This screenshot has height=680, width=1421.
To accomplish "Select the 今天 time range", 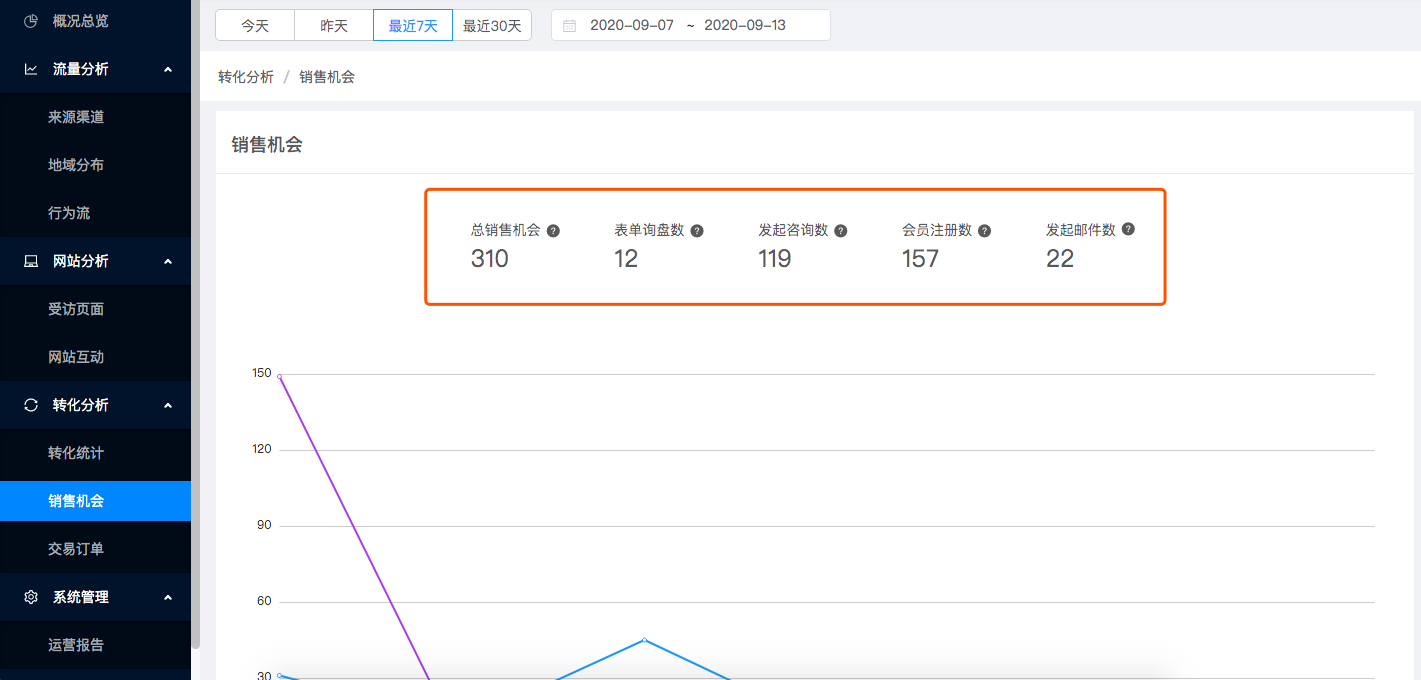I will 255,26.
